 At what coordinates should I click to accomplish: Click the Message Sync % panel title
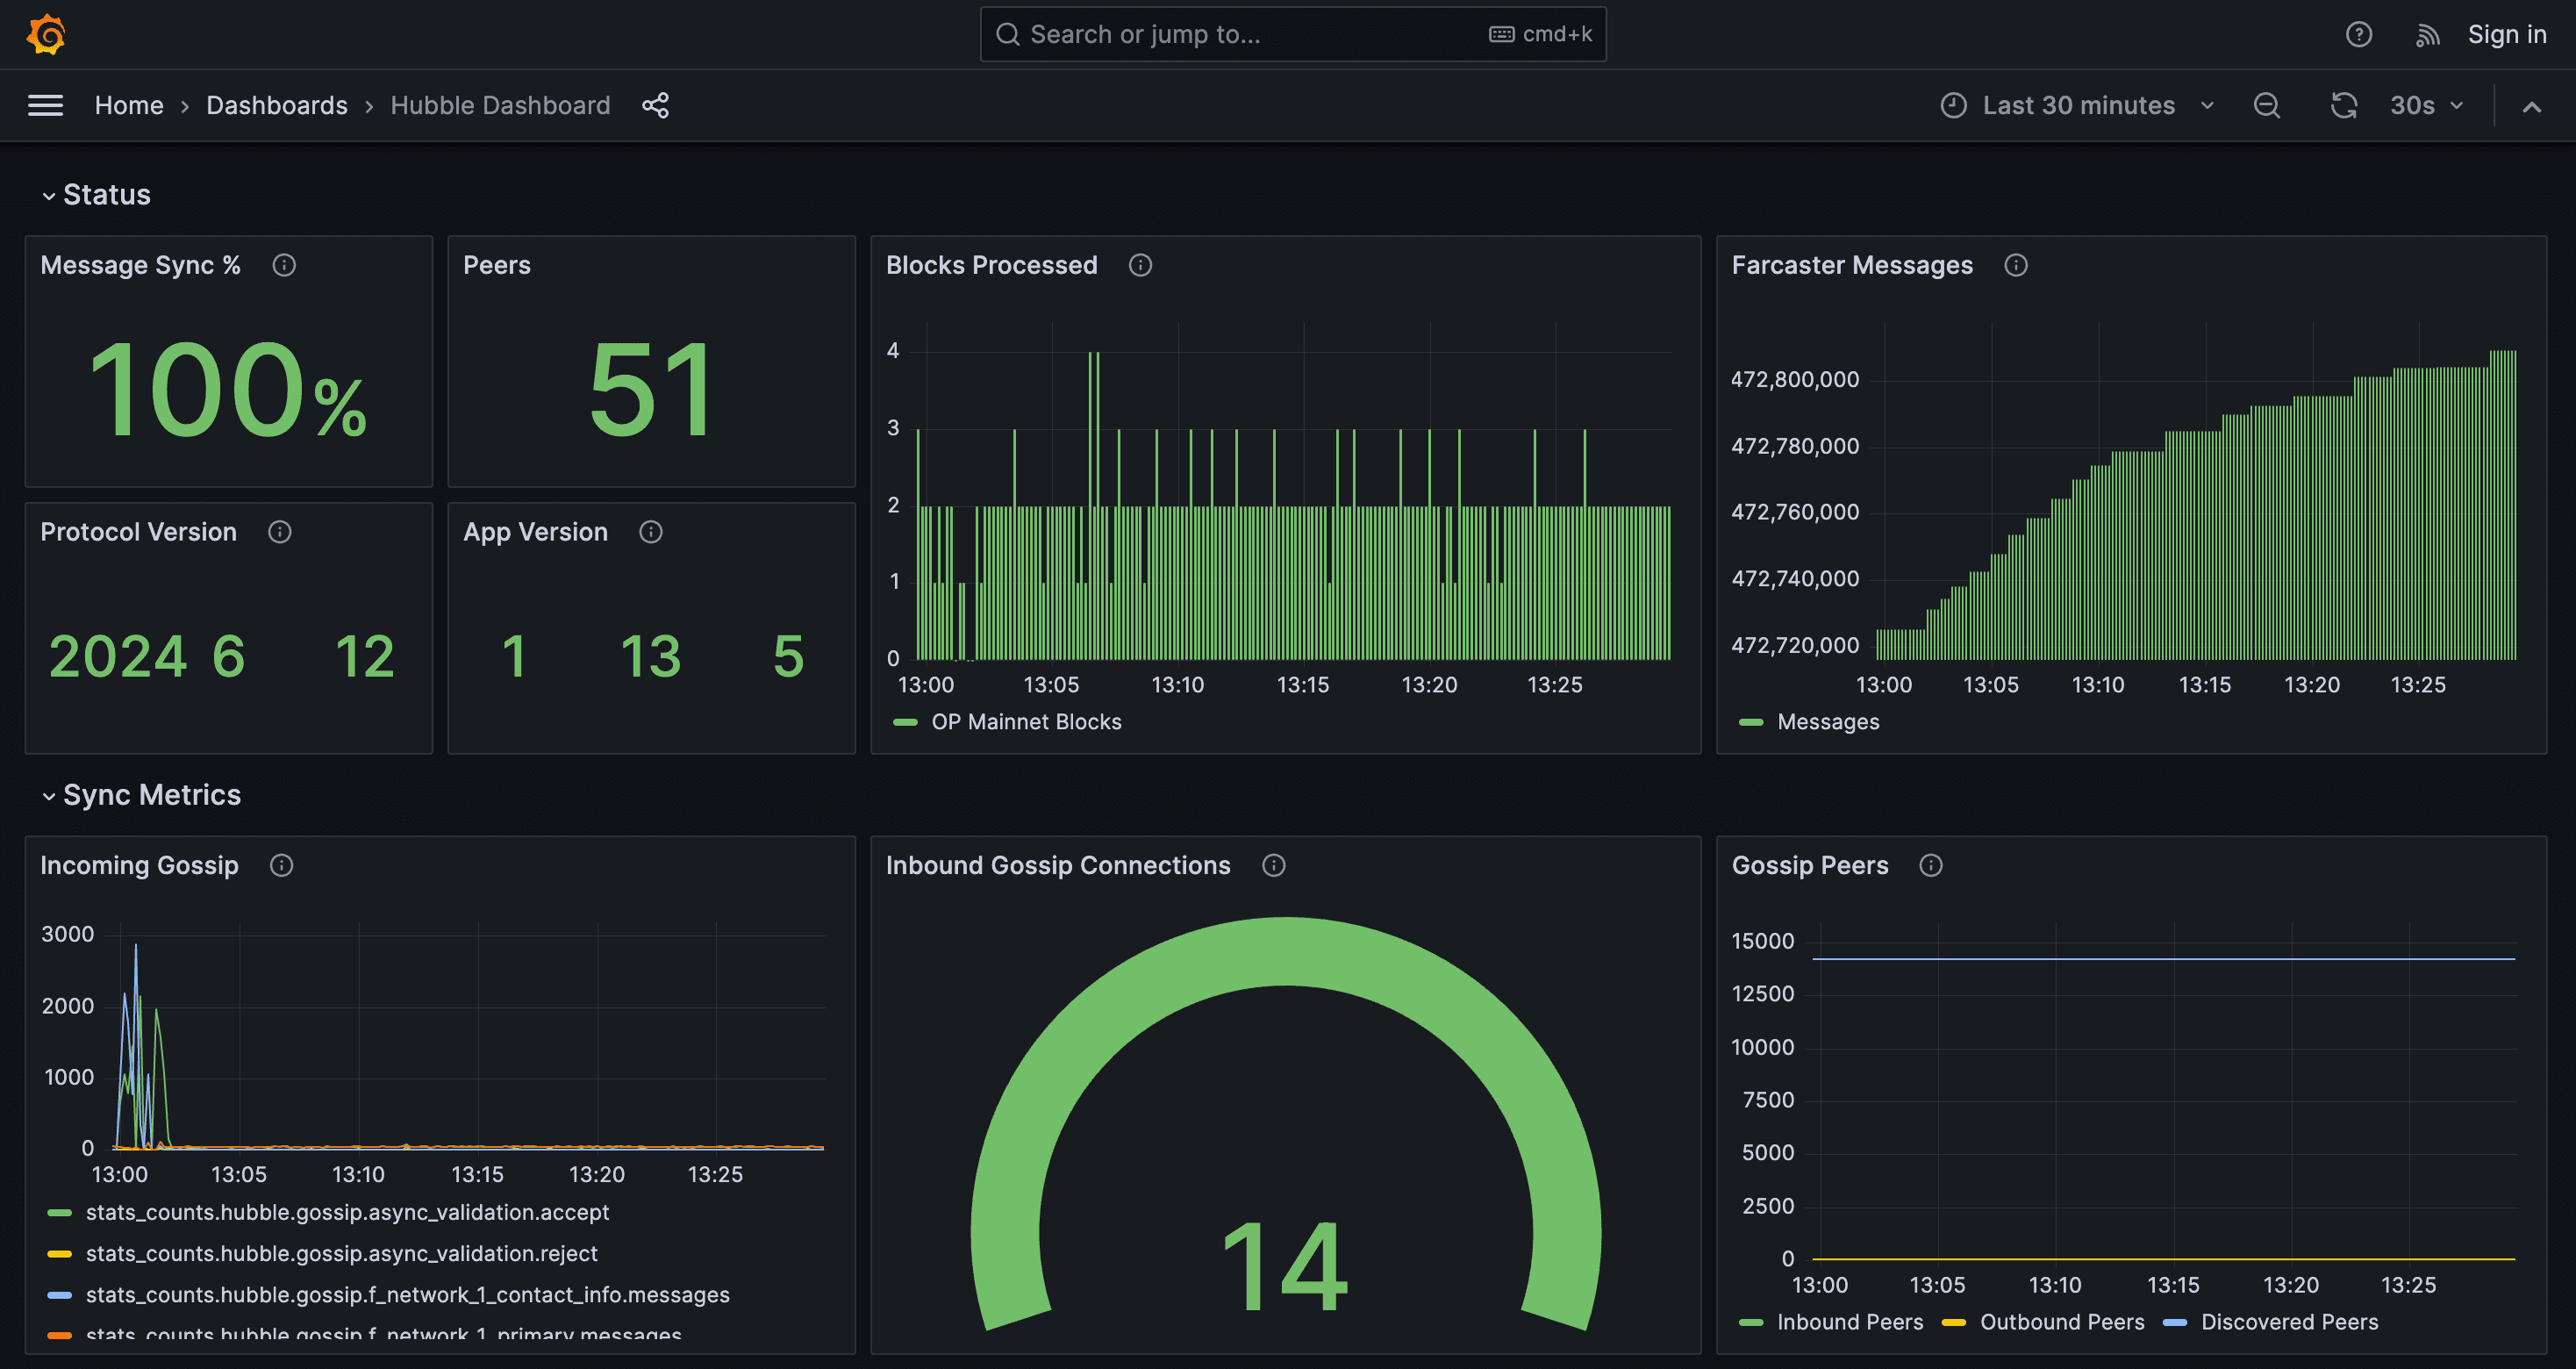point(140,265)
